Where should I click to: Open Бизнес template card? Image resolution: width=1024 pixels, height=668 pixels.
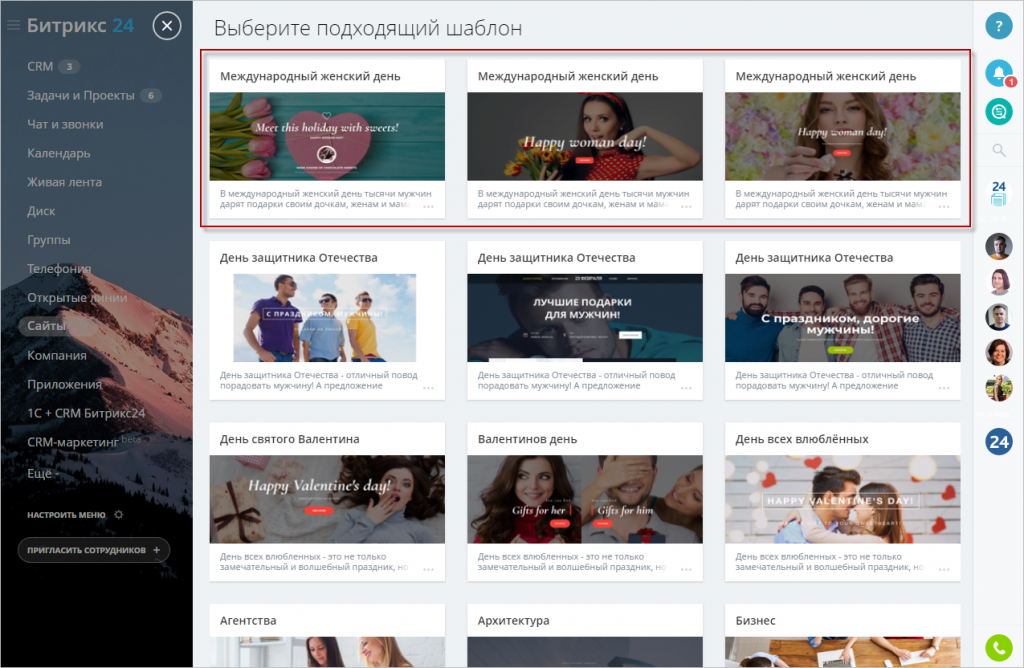pyautogui.click(x=842, y=635)
